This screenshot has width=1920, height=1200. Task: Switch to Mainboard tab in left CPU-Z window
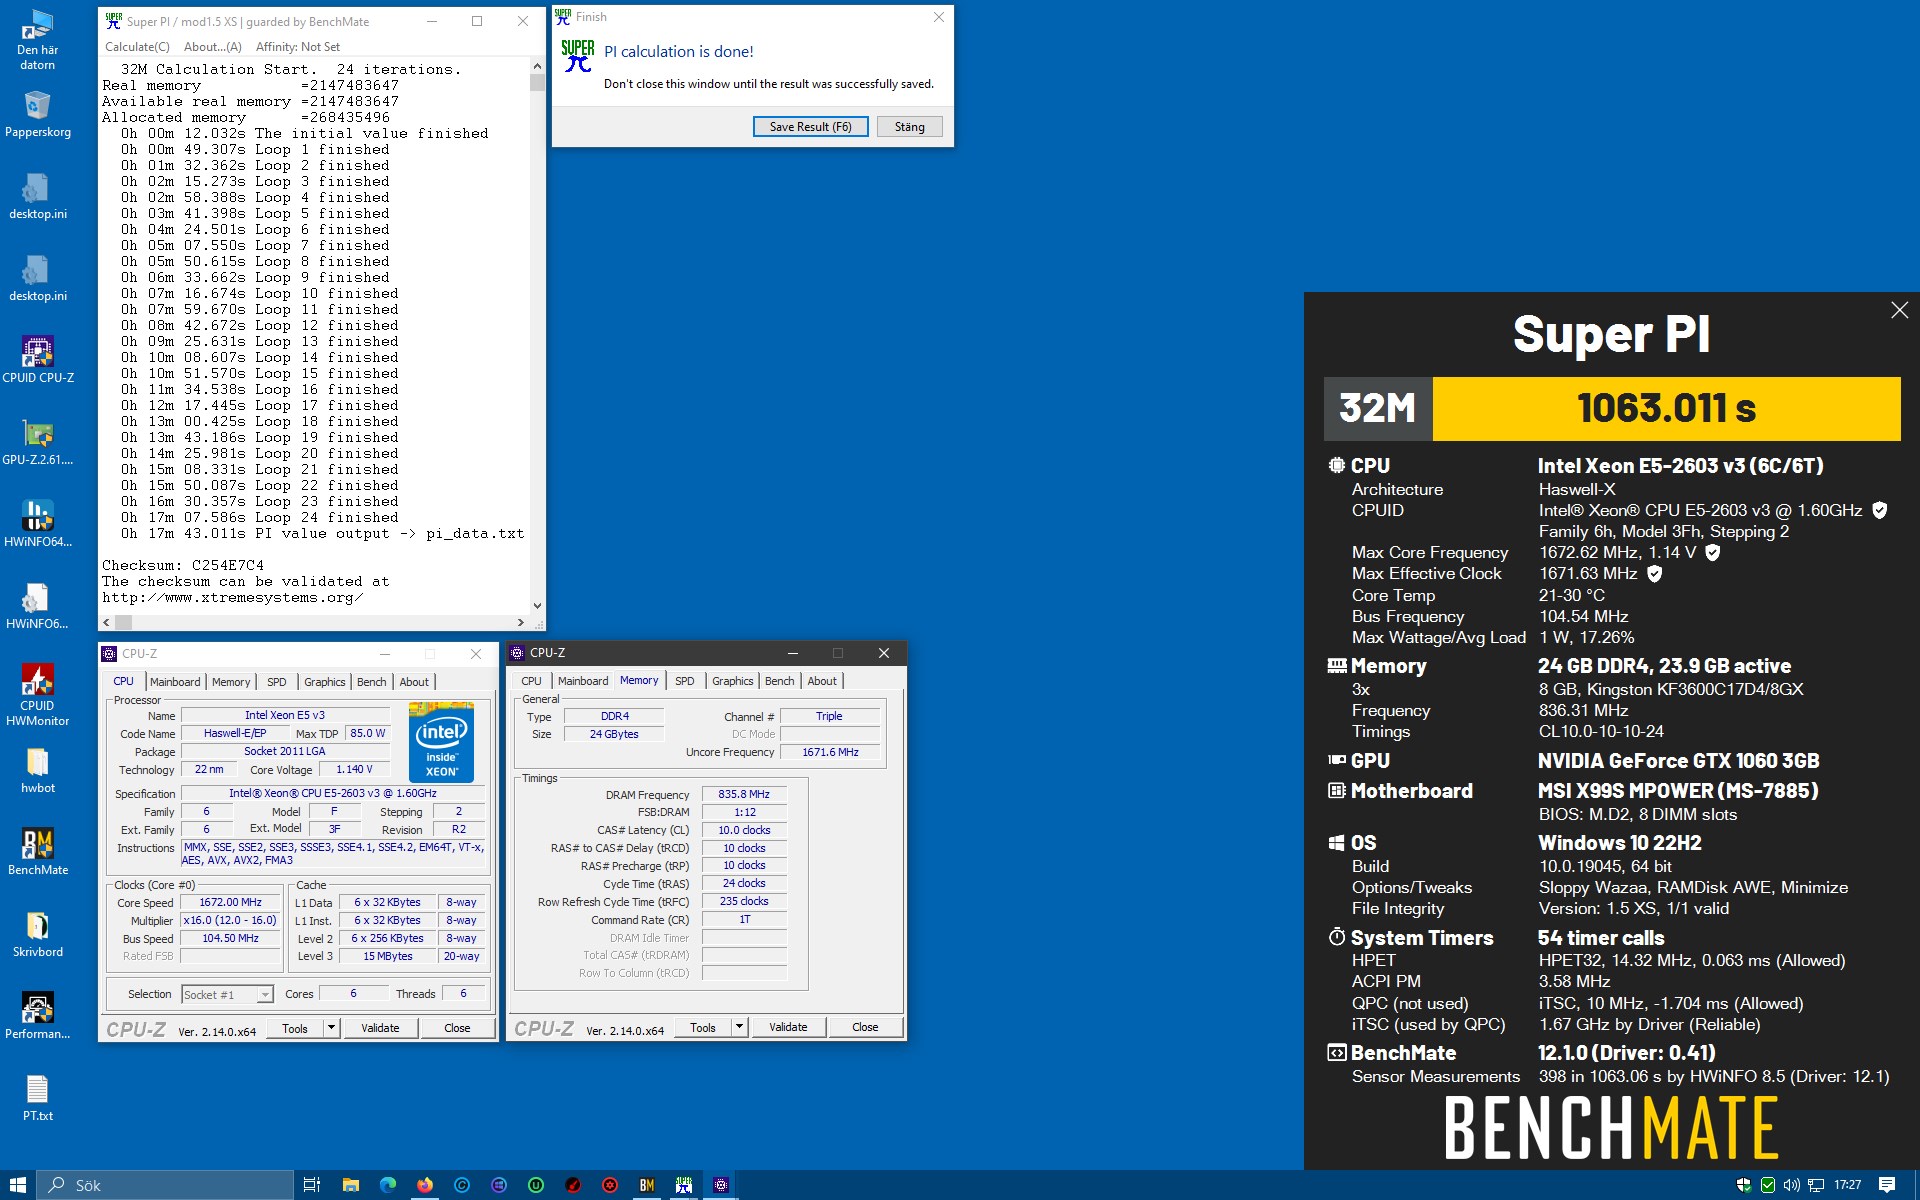tap(175, 682)
